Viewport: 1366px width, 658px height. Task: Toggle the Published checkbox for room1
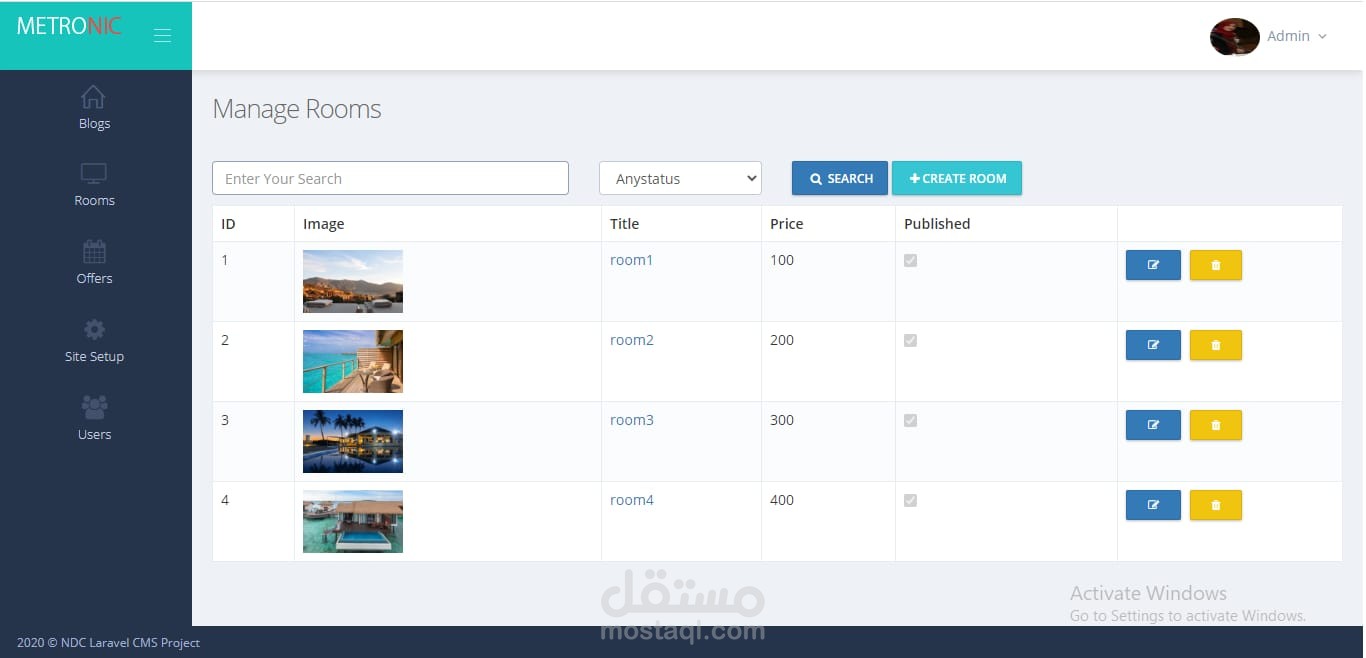tap(910, 260)
